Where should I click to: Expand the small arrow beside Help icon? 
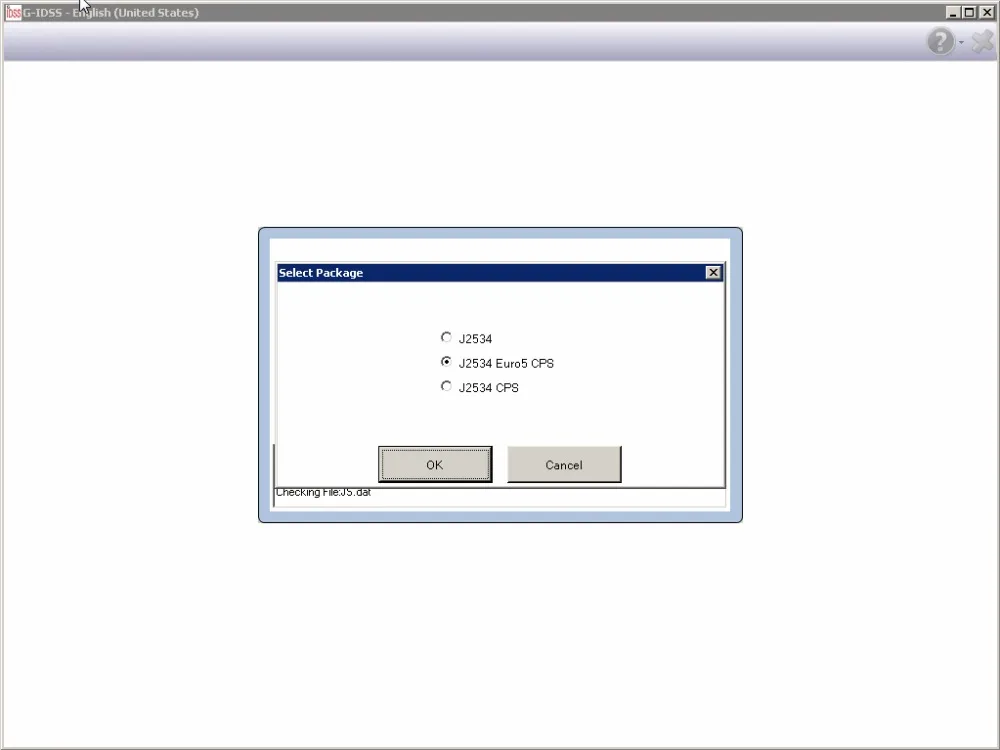pos(961,42)
